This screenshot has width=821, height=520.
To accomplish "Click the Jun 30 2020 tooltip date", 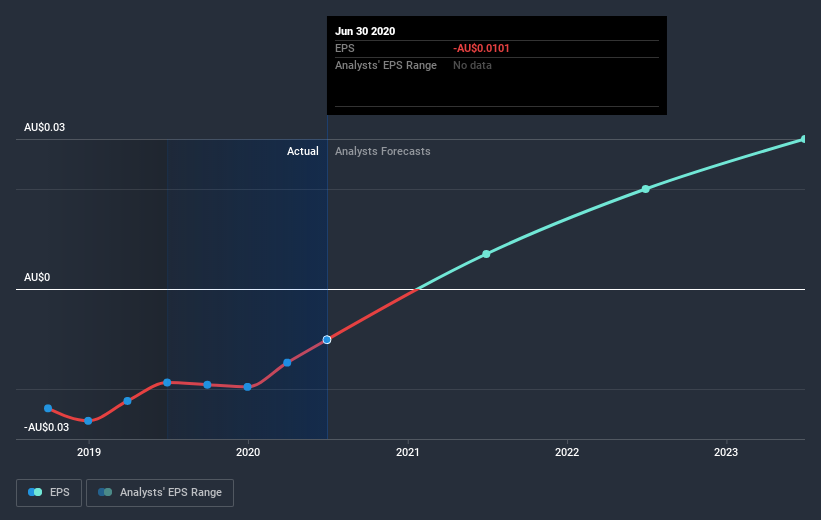I will (365, 31).
